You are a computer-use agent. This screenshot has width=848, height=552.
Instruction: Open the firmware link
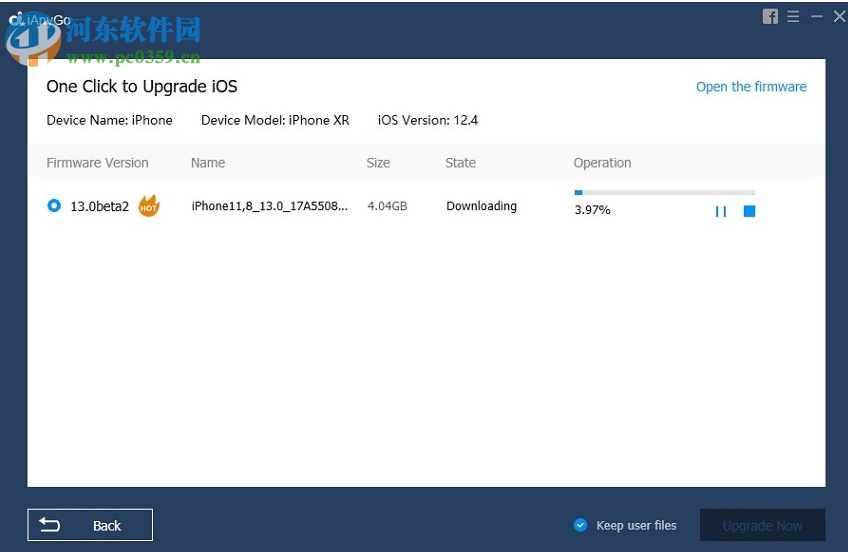pyautogui.click(x=751, y=87)
